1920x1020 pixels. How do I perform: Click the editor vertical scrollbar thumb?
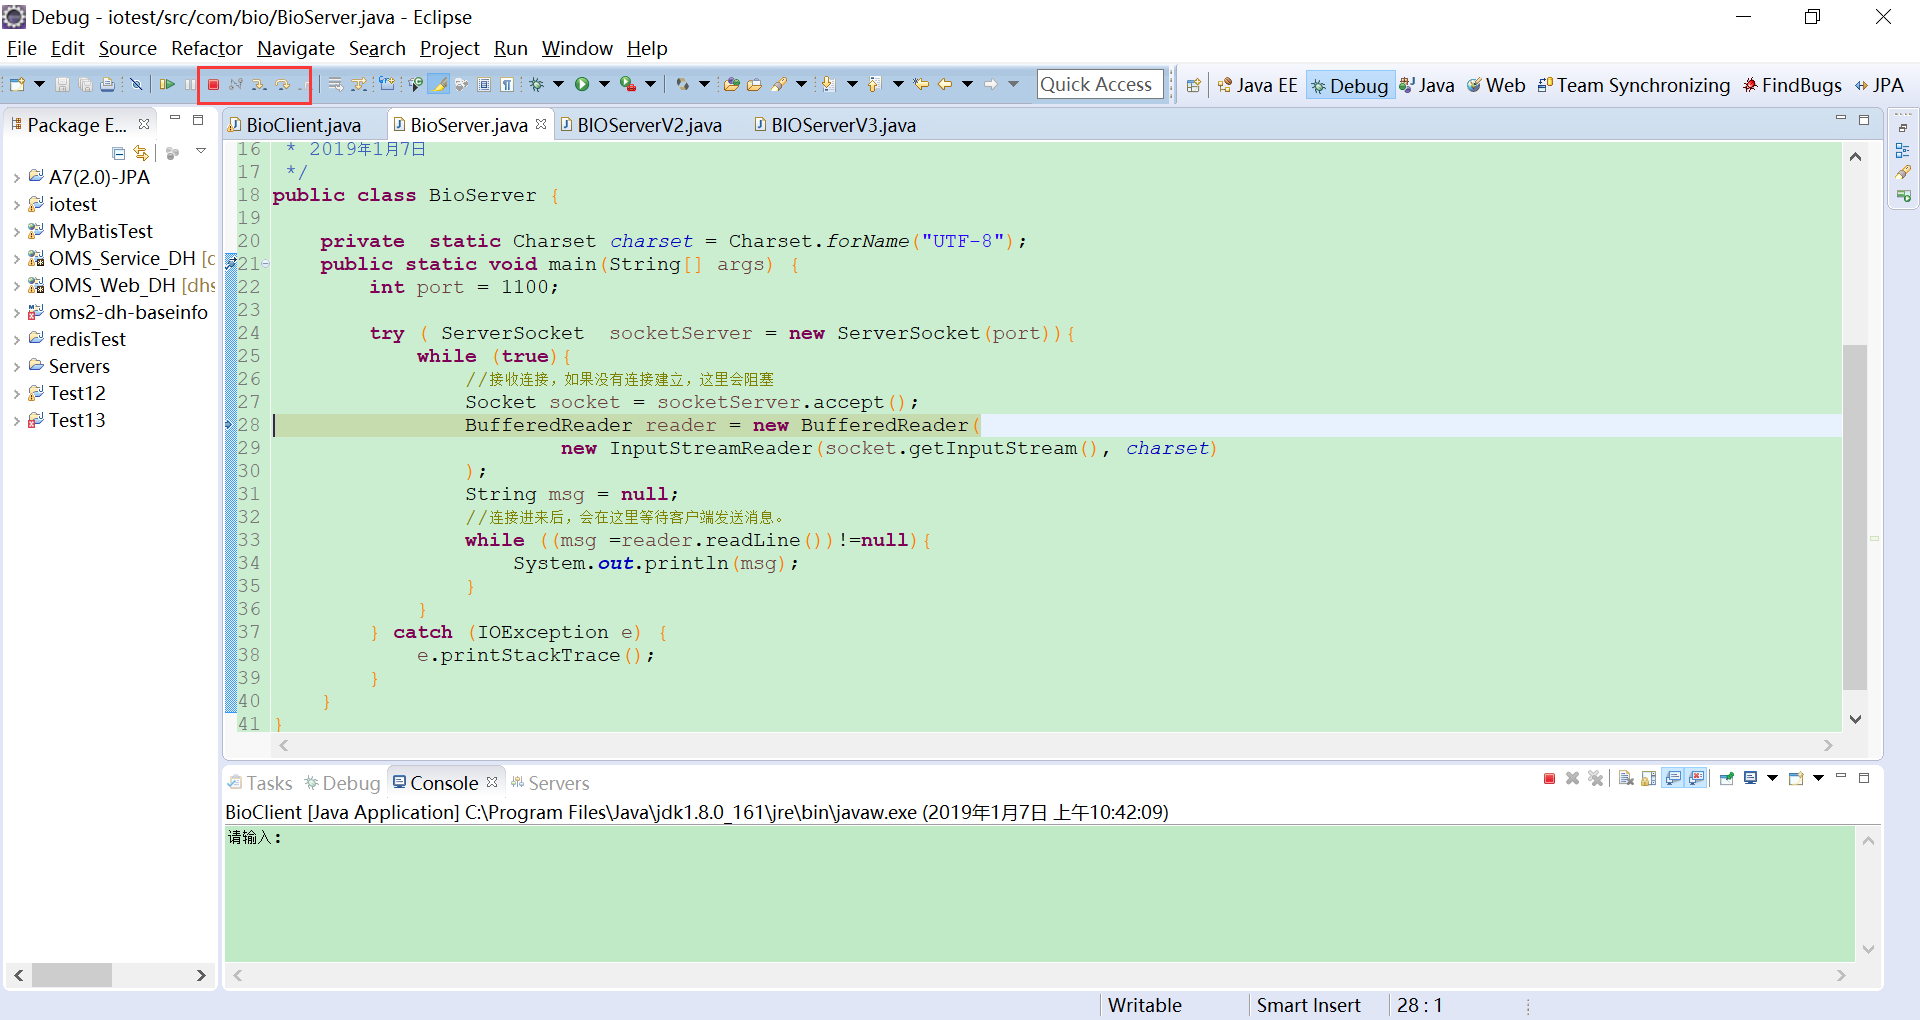1855,517
